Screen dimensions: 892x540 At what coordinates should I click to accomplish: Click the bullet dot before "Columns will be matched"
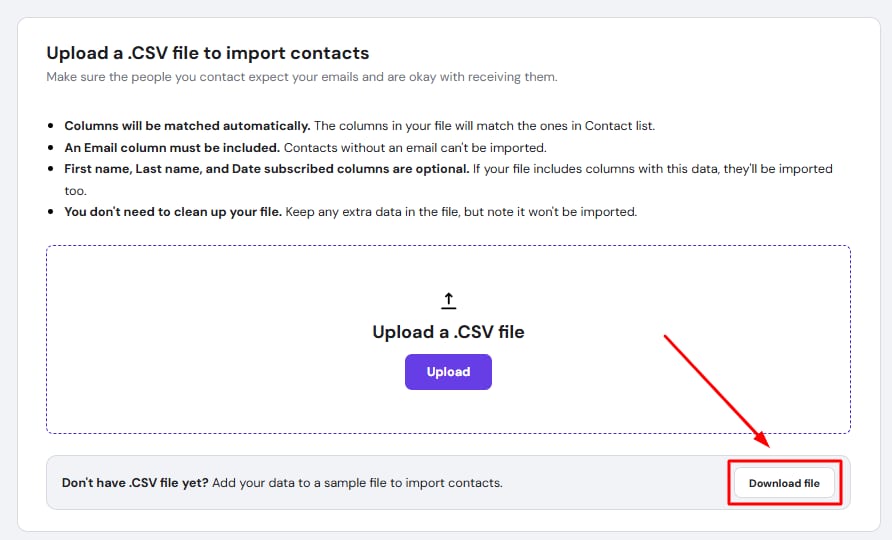(x=52, y=126)
